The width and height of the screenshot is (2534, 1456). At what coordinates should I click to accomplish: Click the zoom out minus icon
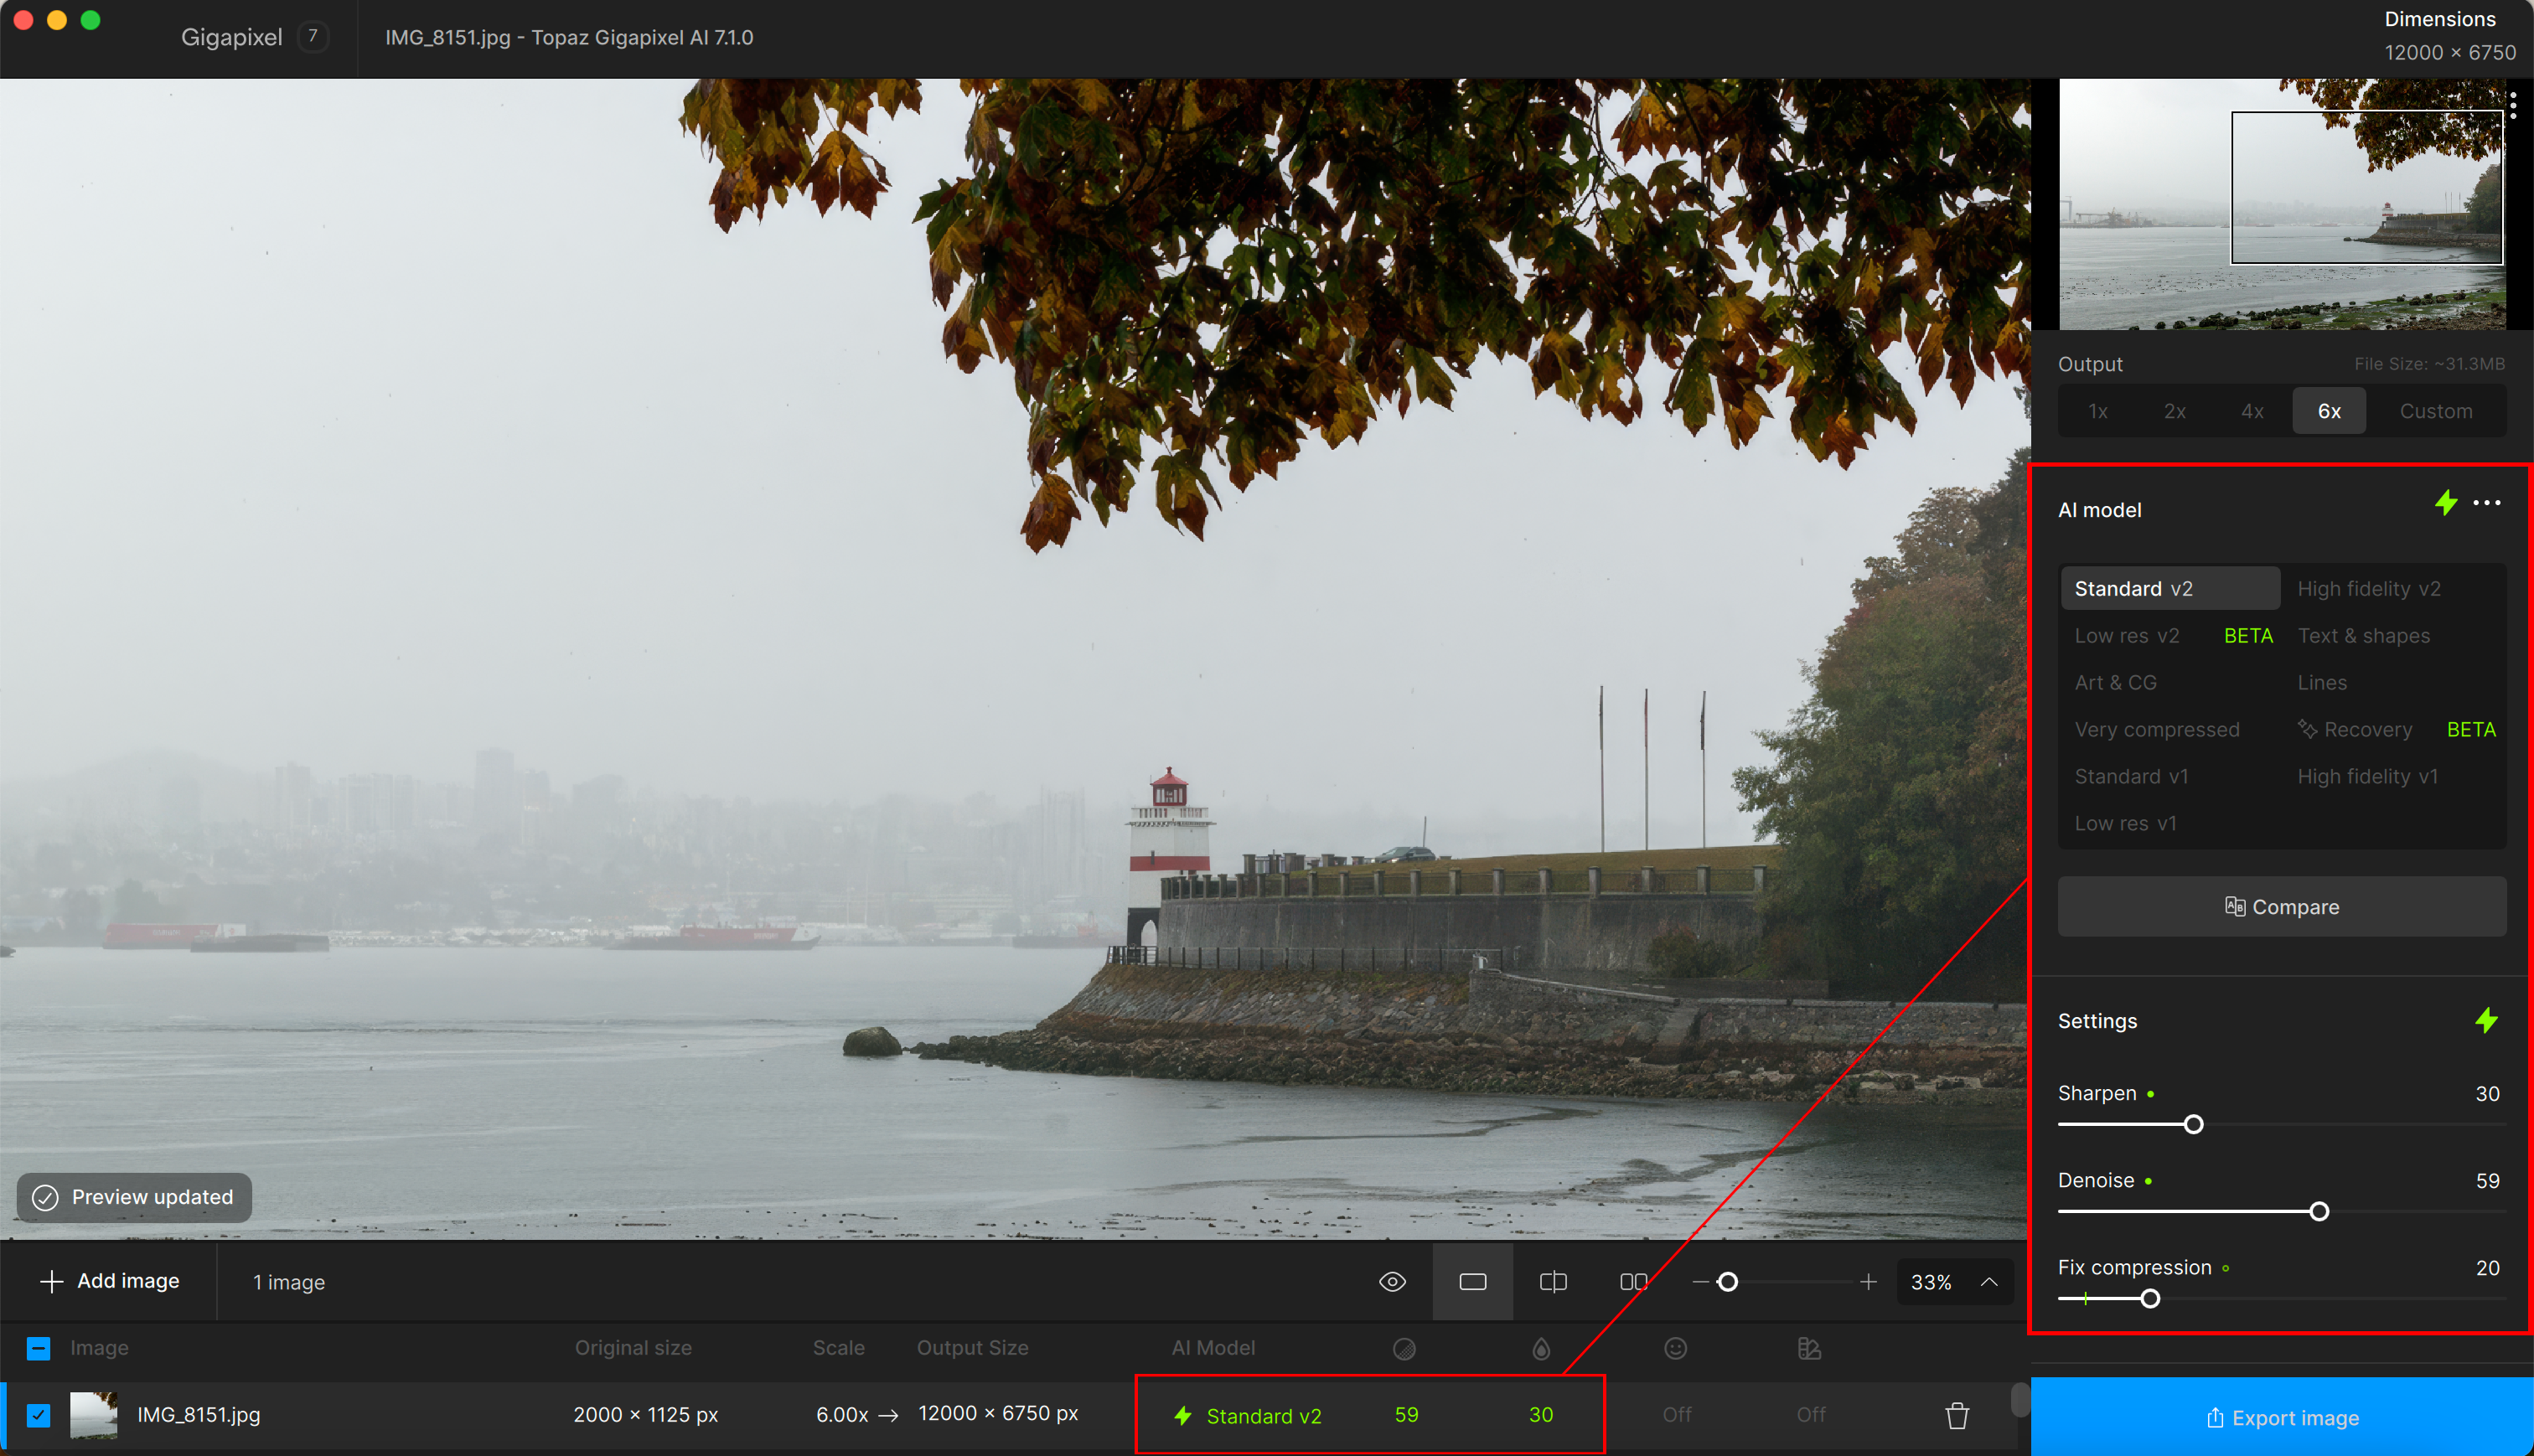point(1699,1282)
